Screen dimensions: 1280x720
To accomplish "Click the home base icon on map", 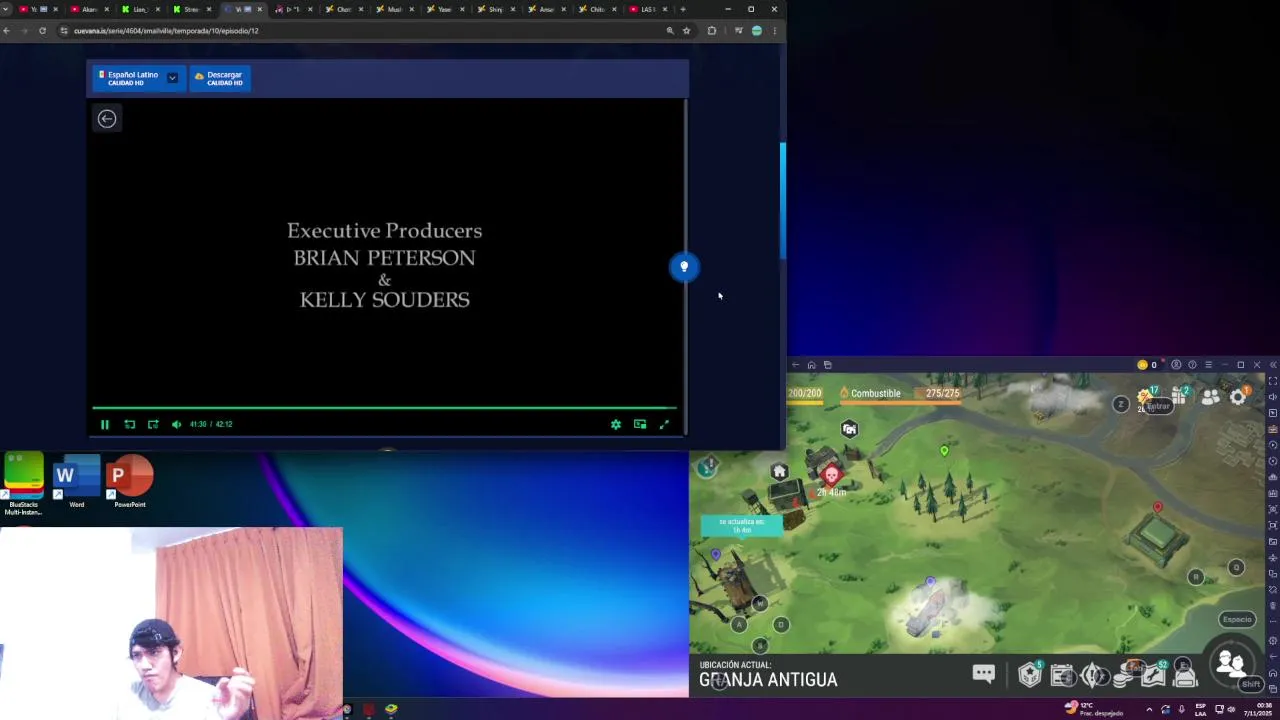I will pyautogui.click(x=779, y=472).
